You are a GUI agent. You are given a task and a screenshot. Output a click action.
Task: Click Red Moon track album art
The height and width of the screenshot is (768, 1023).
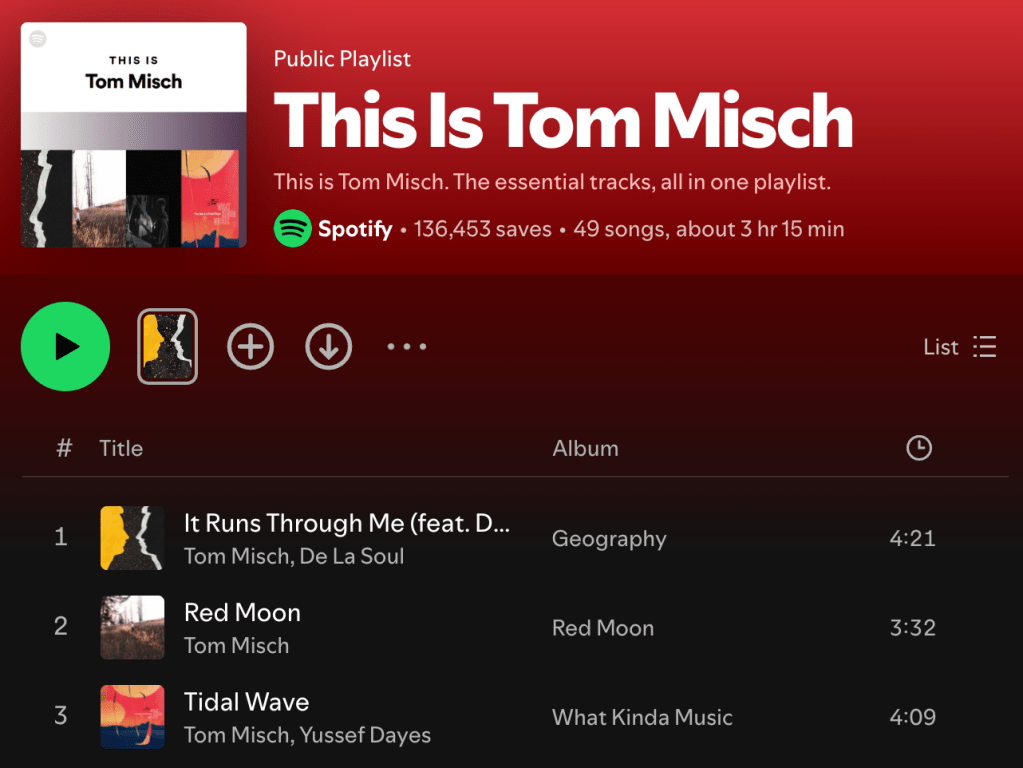tap(132, 628)
